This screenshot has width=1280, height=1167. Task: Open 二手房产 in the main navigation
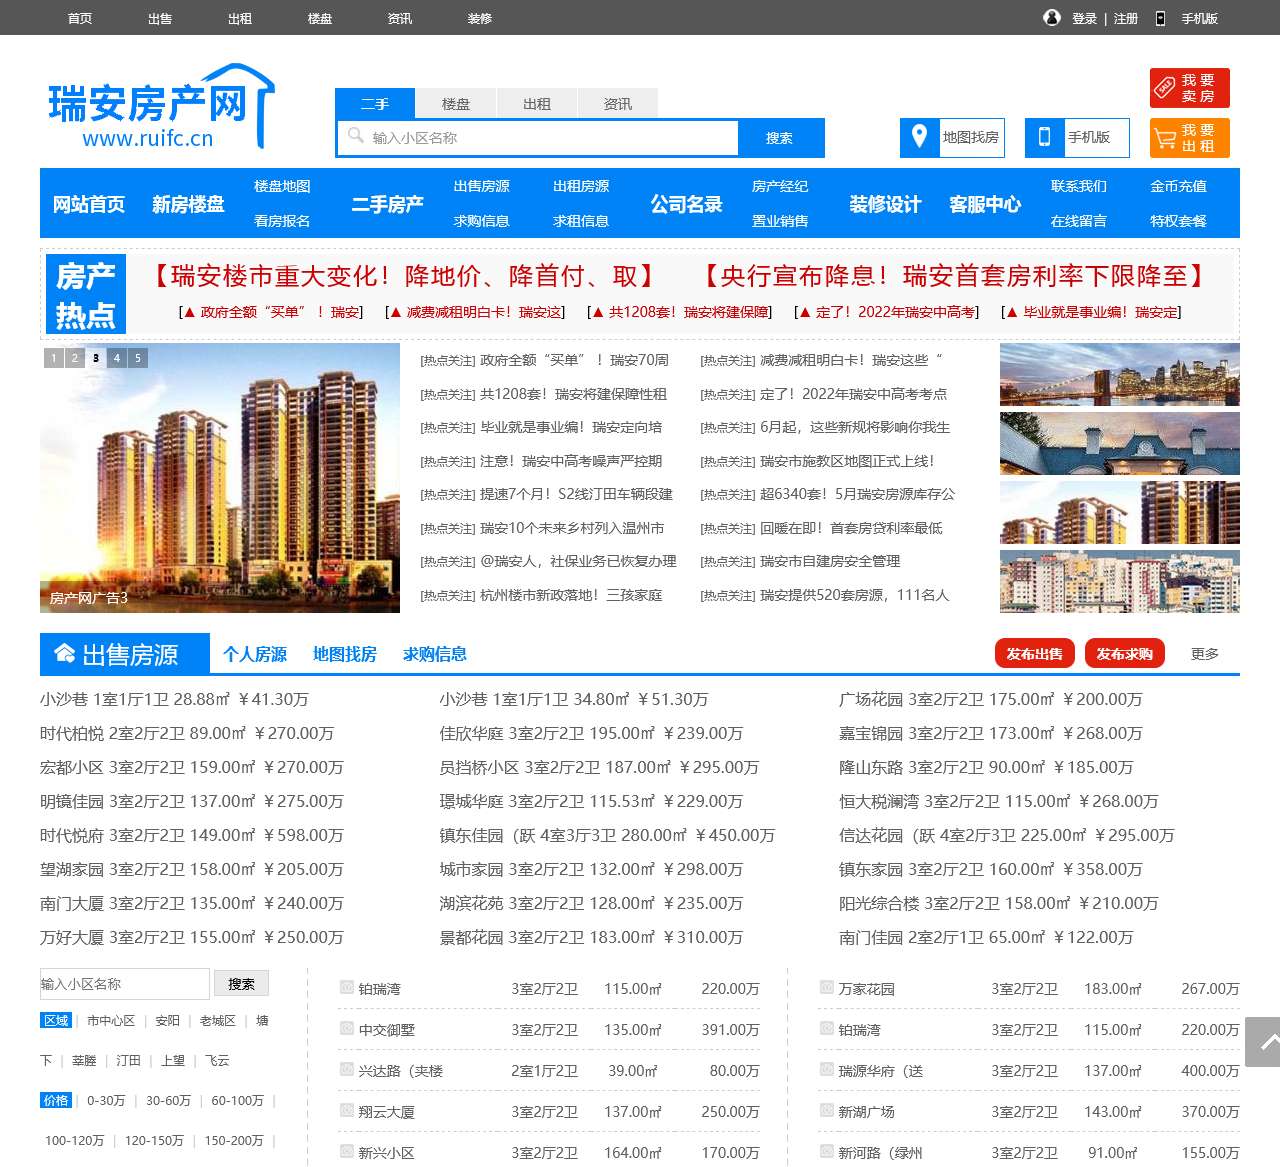(388, 204)
